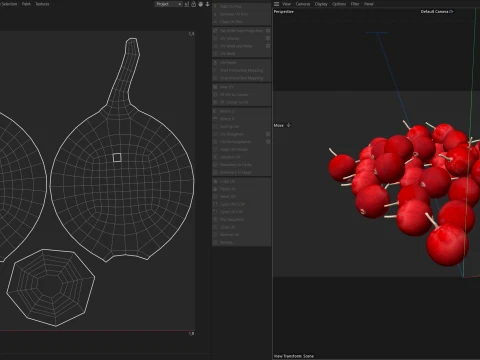Click the Cycle UV CW icon
The height and width of the screenshot is (360, 480).
(x=215, y=212)
